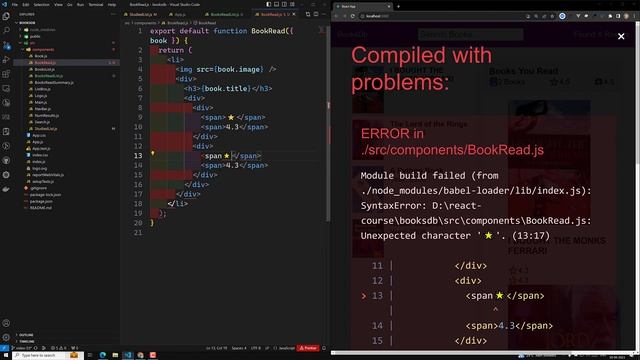Open the Edit menu

[26, 4]
